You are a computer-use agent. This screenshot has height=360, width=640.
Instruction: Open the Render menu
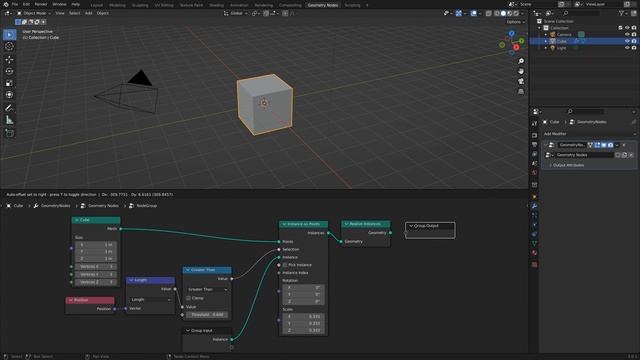click(41, 4)
